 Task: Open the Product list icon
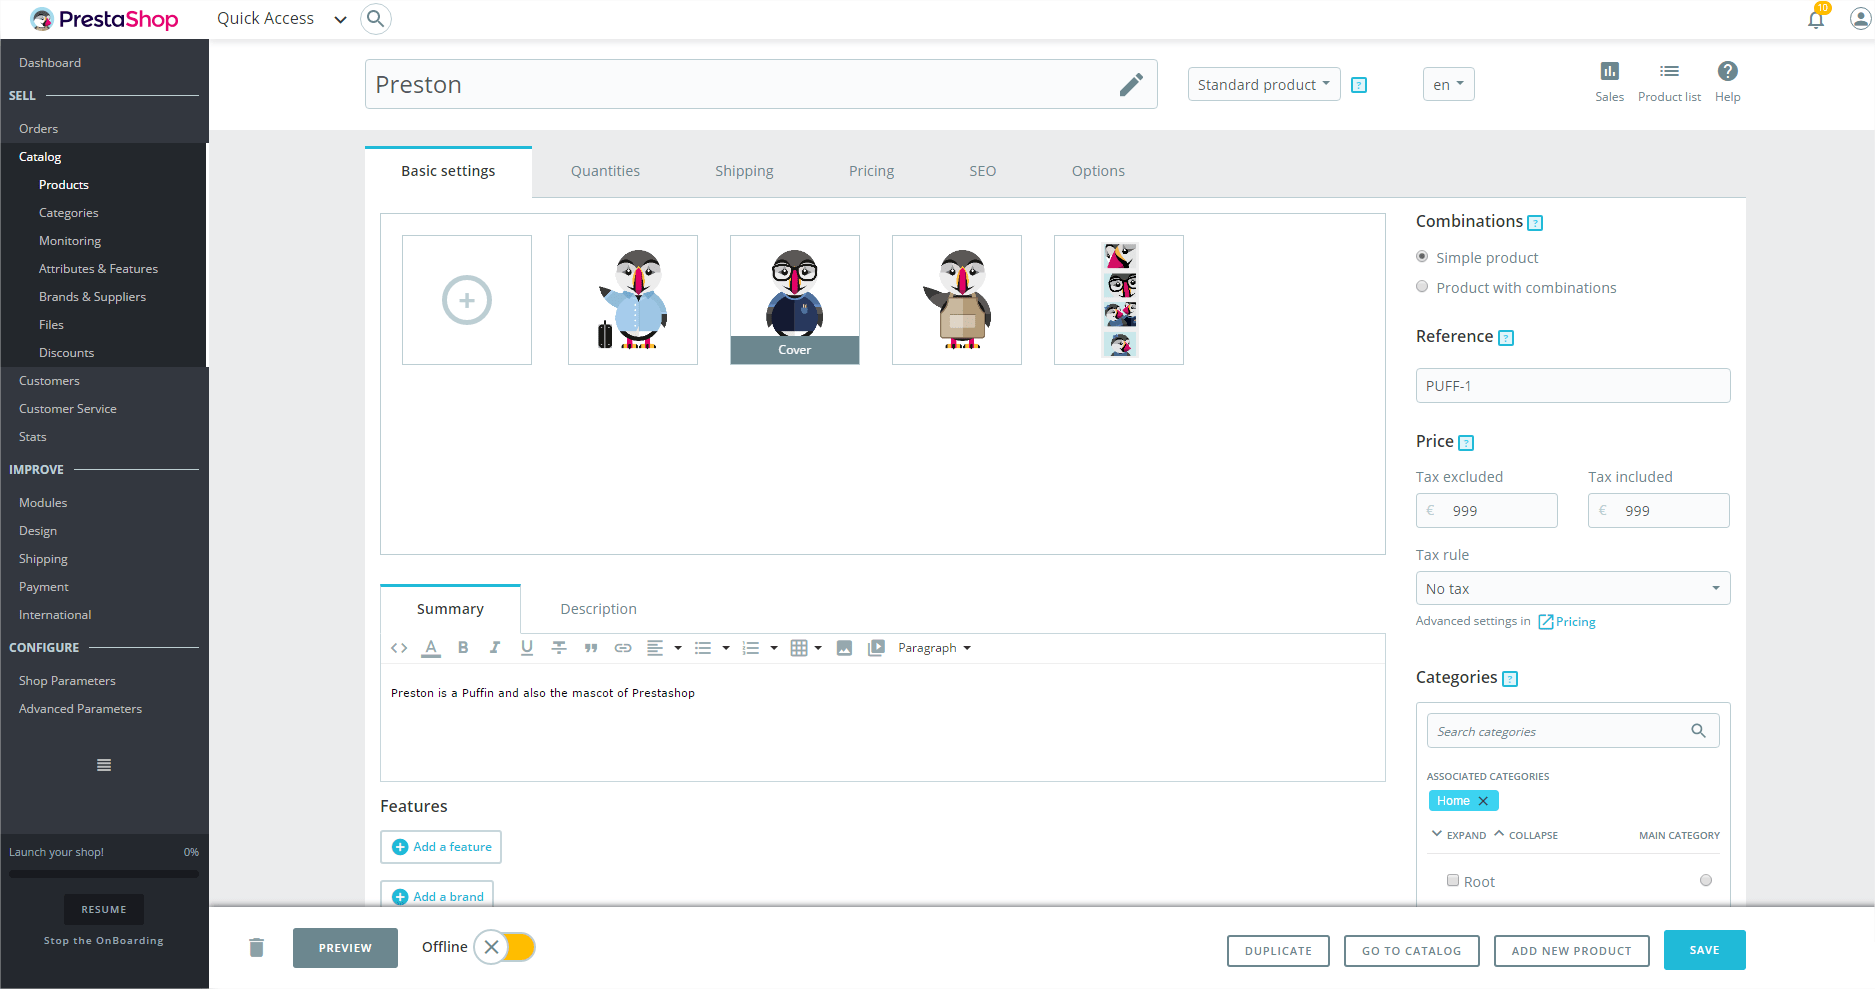click(1669, 71)
